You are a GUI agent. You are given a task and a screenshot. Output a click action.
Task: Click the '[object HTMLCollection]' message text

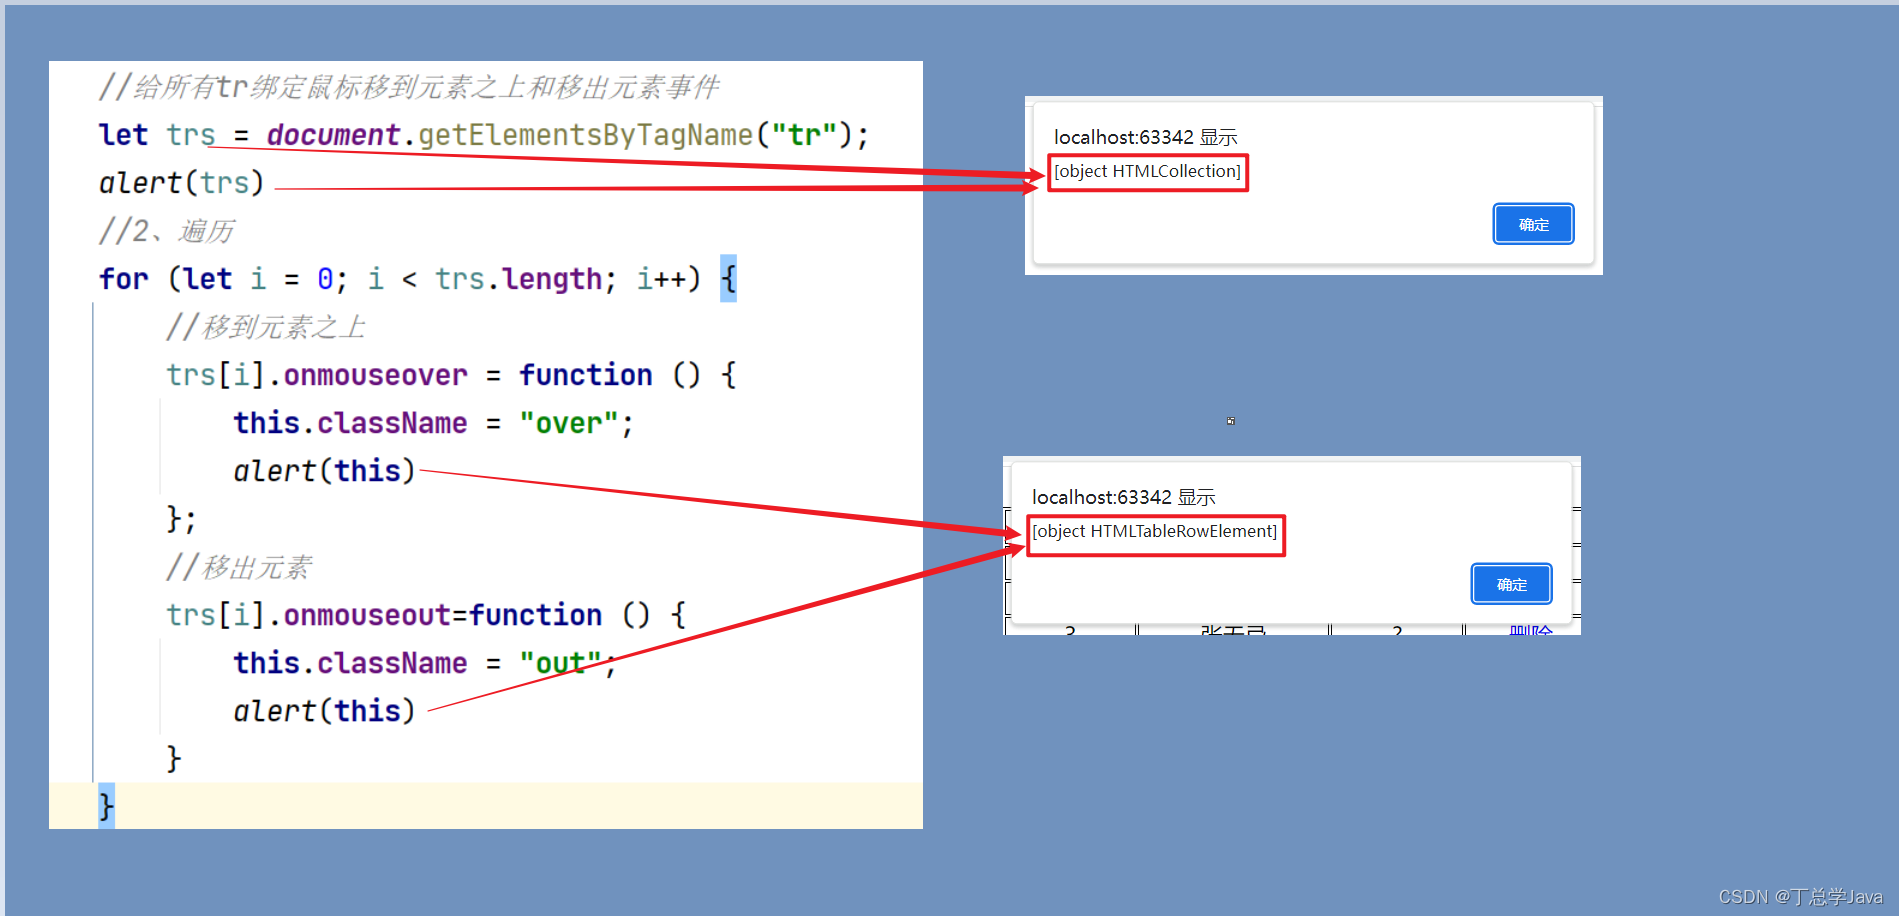coord(1147,171)
